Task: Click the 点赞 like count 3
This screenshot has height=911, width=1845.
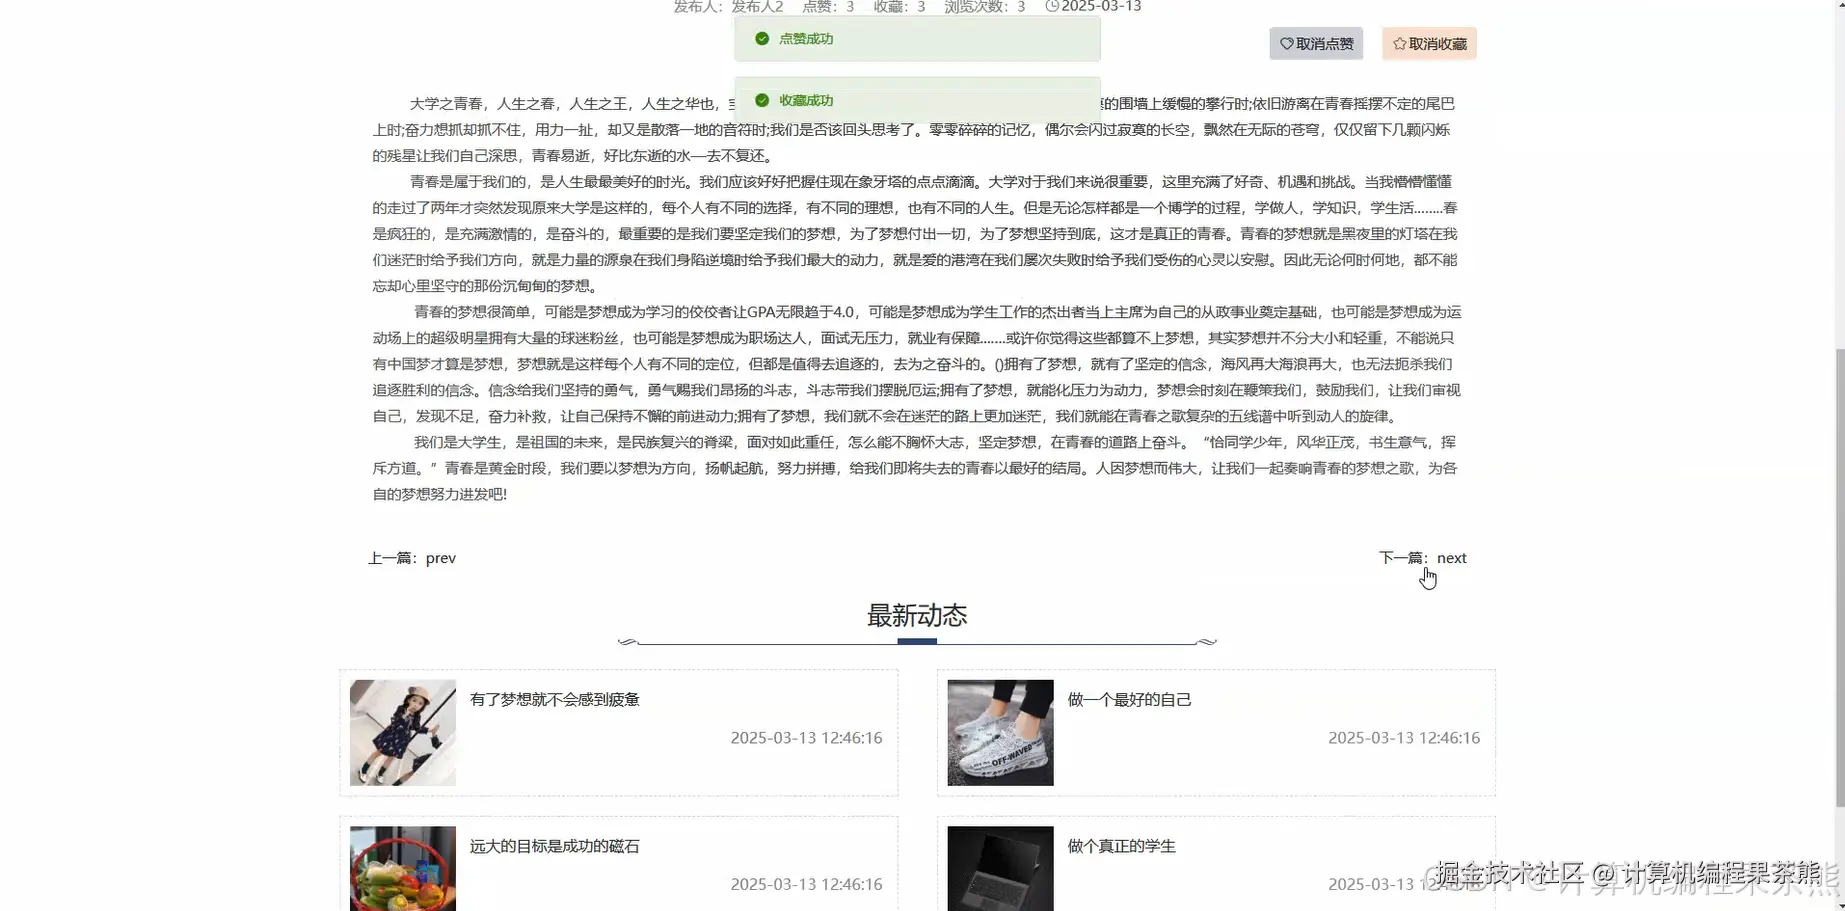Action: click(847, 7)
